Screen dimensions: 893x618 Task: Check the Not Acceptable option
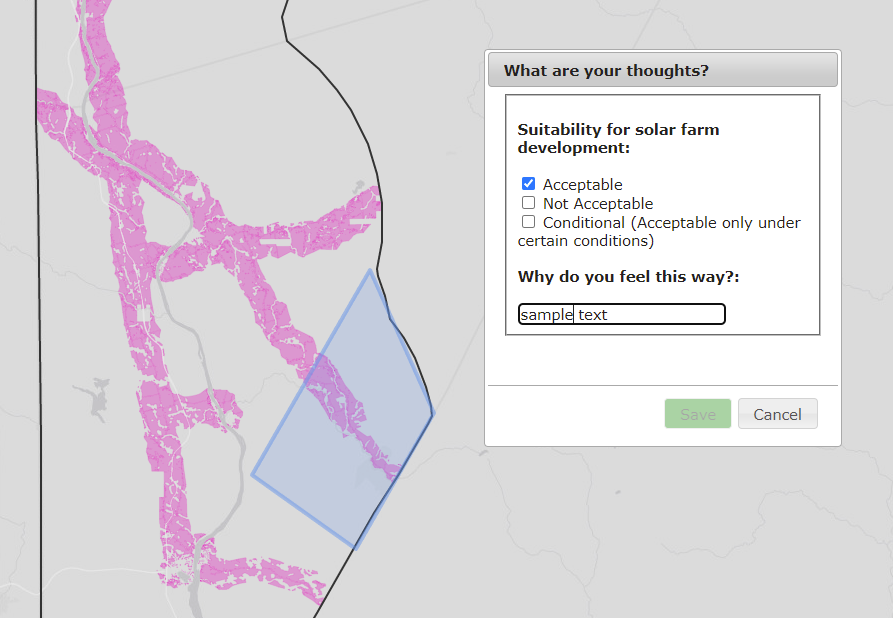click(x=528, y=202)
